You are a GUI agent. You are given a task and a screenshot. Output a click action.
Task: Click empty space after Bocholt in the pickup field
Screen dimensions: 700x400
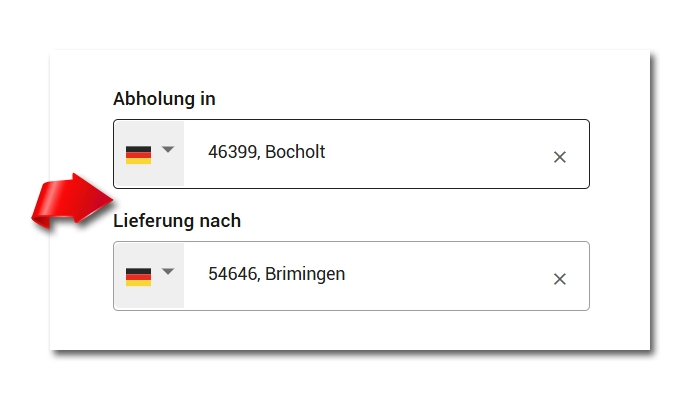tap(440, 154)
